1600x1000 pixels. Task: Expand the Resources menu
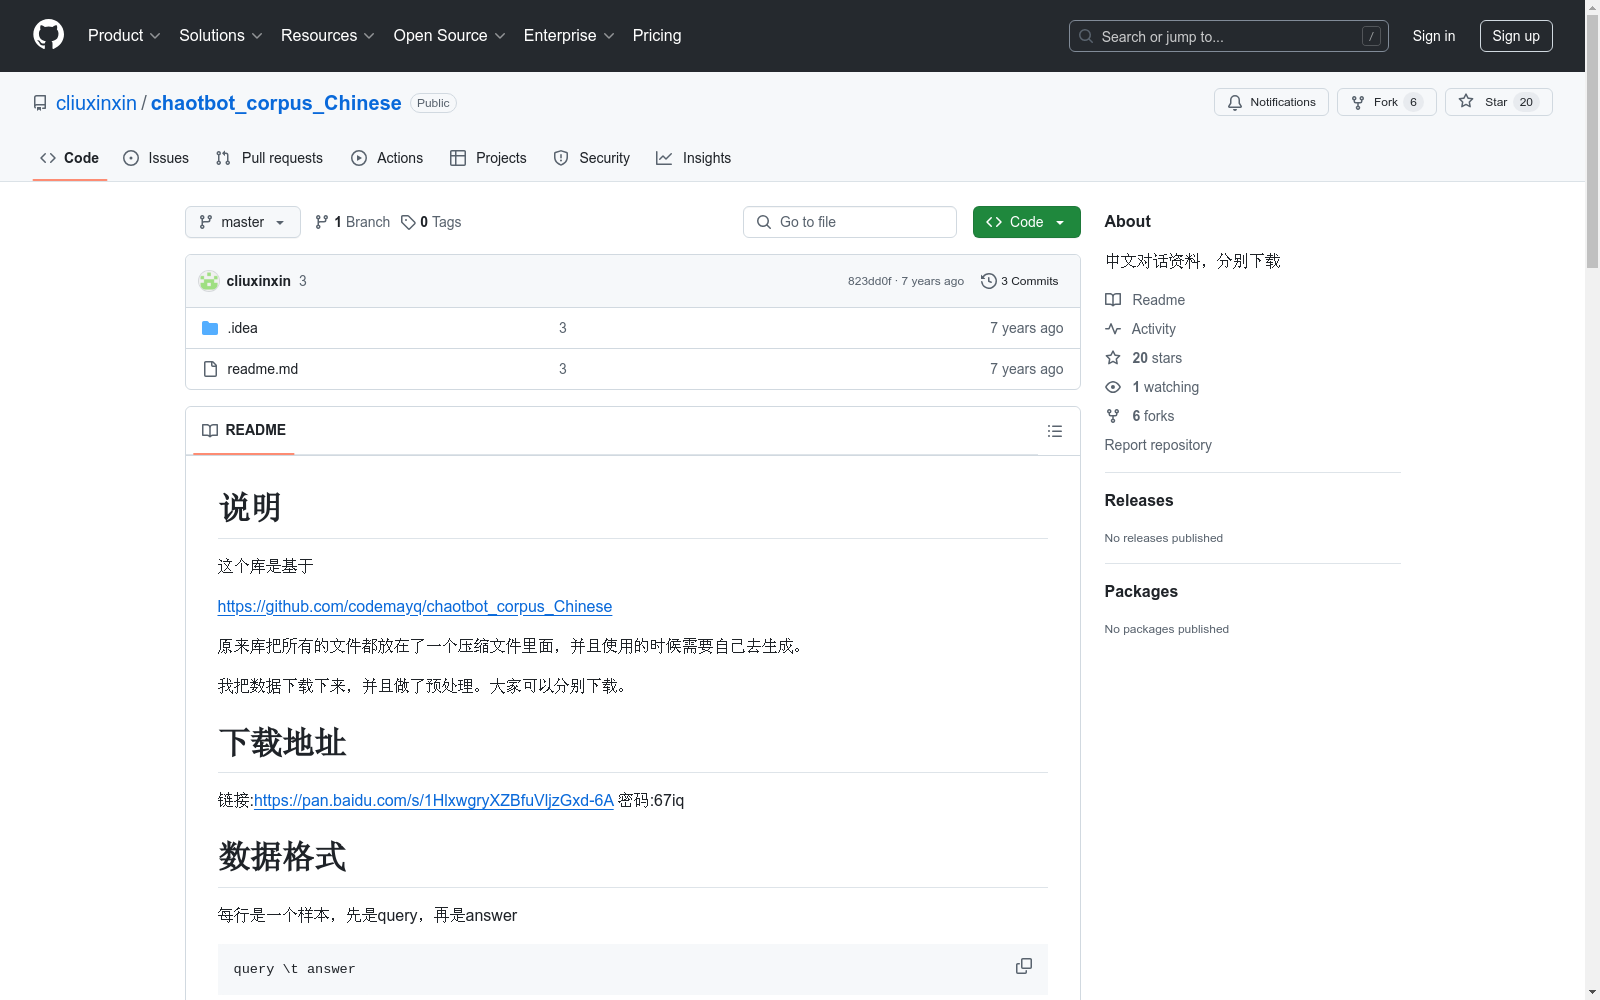(327, 35)
